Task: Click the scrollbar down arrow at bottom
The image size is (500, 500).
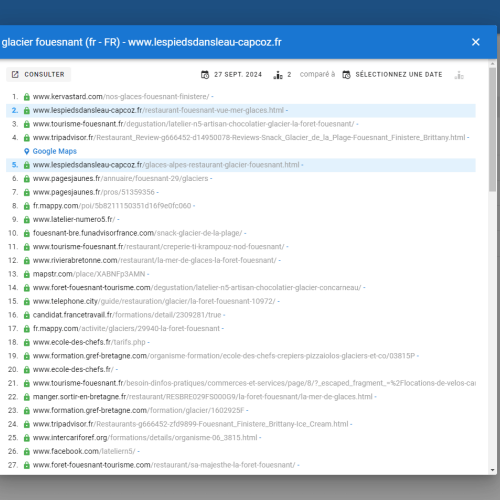Action: (493, 470)
